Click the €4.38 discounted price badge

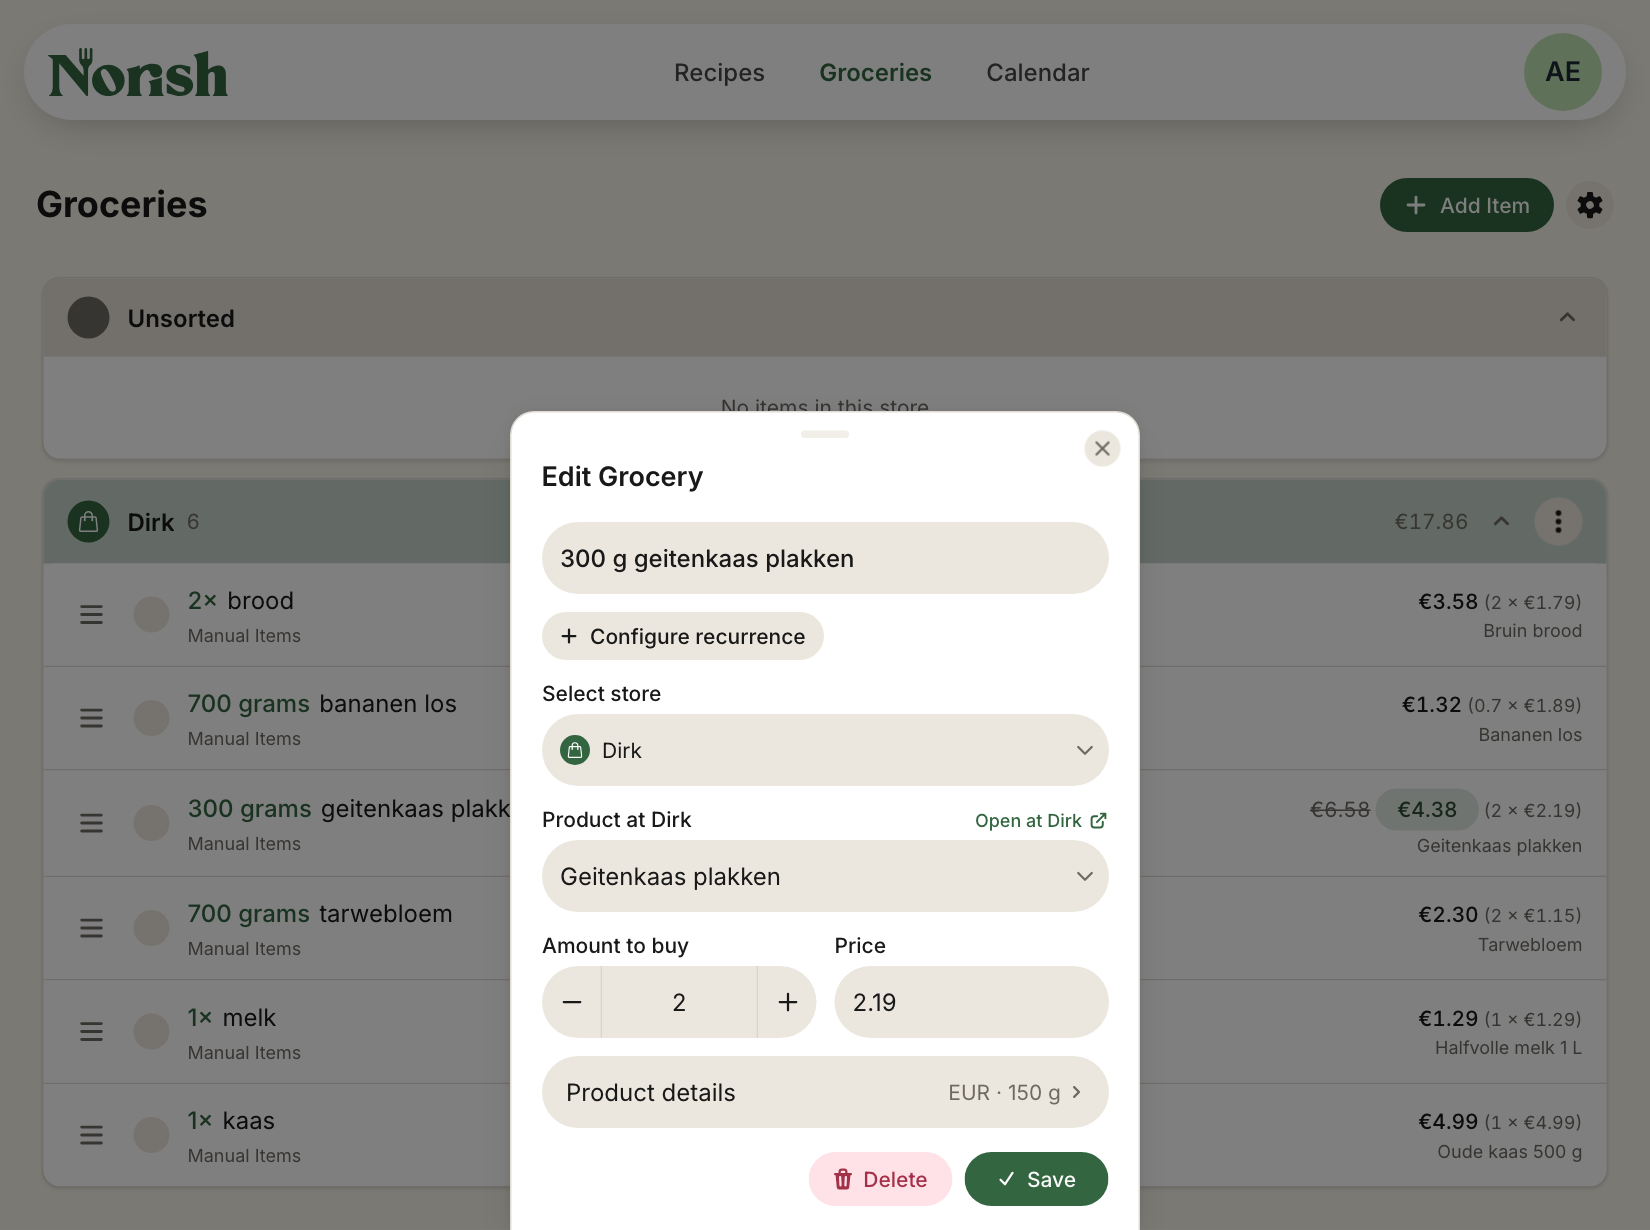click(1427, 810)
